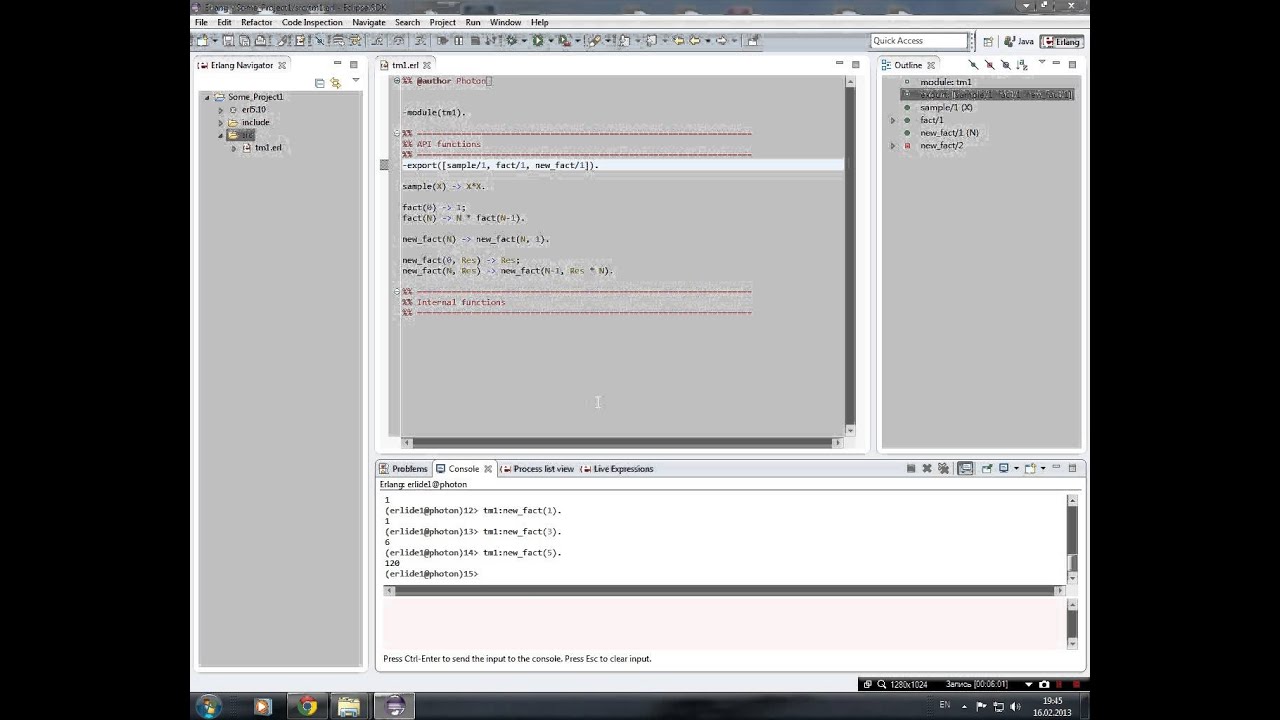Click the Pin Console icon

pos(987,468)
